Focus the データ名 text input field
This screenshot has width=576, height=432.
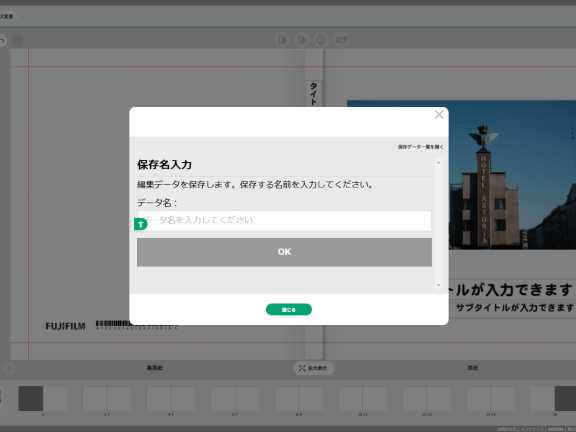coord(284,220)
